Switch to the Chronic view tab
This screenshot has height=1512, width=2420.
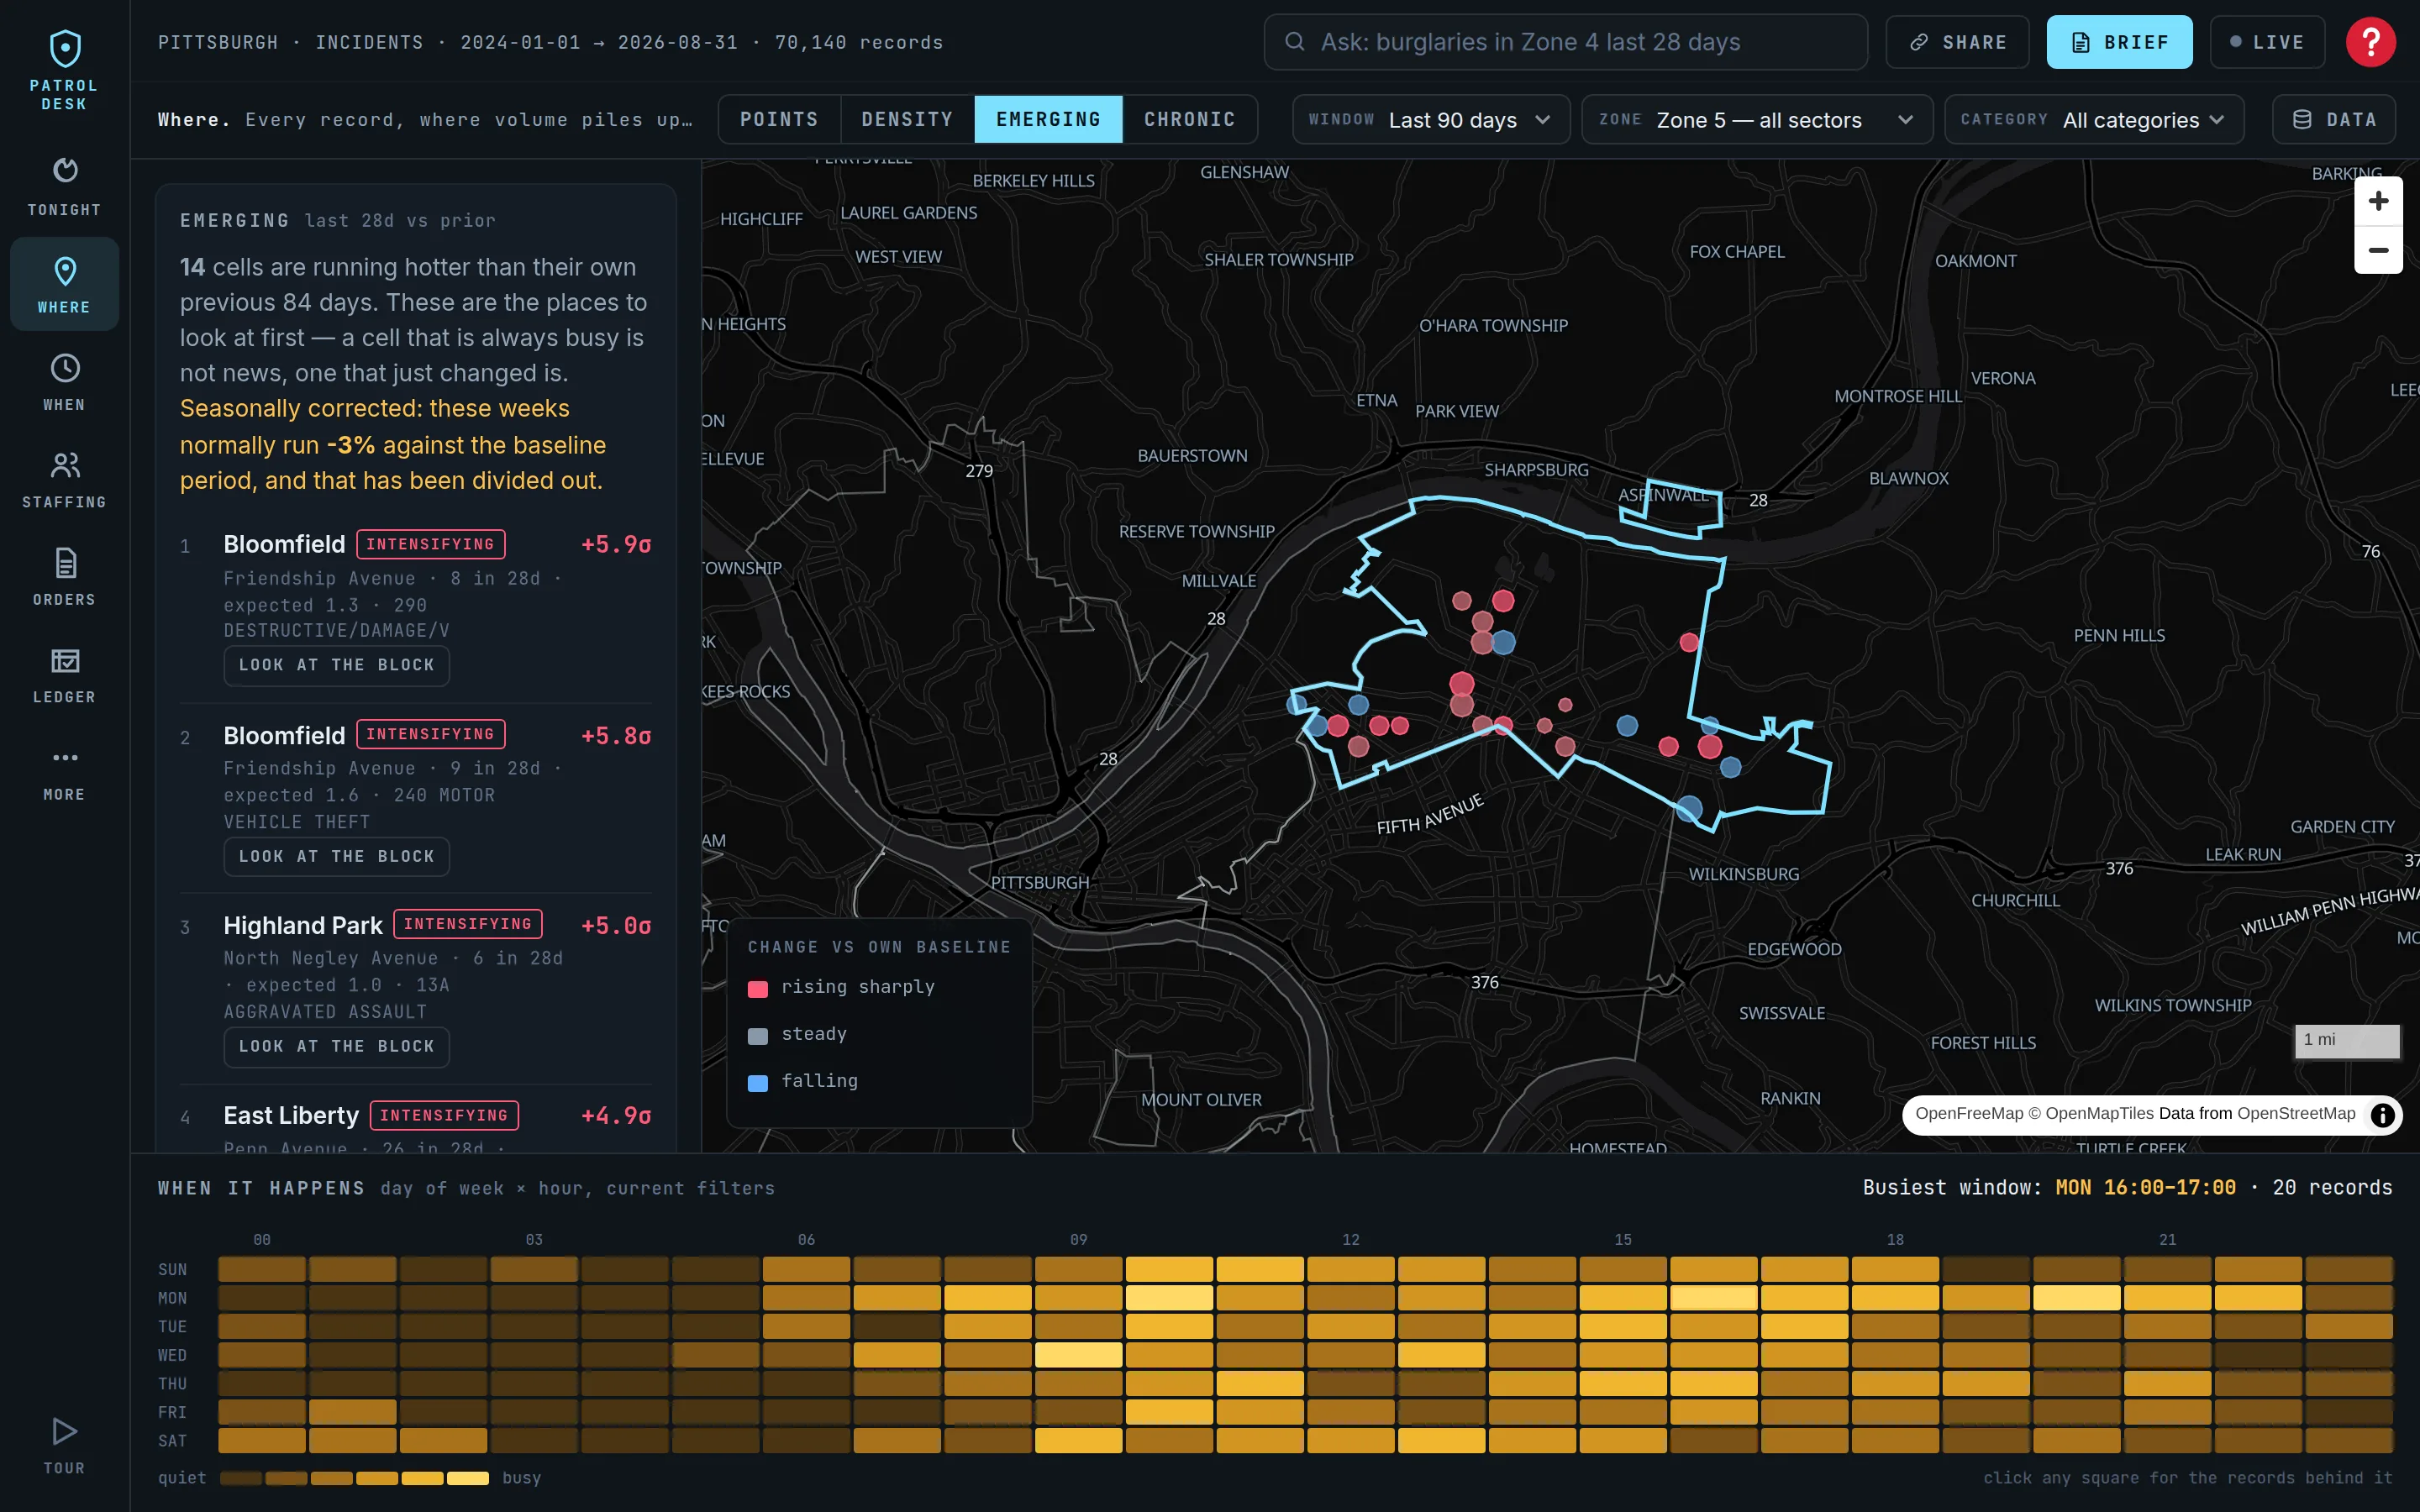[x=1189, y=119]
